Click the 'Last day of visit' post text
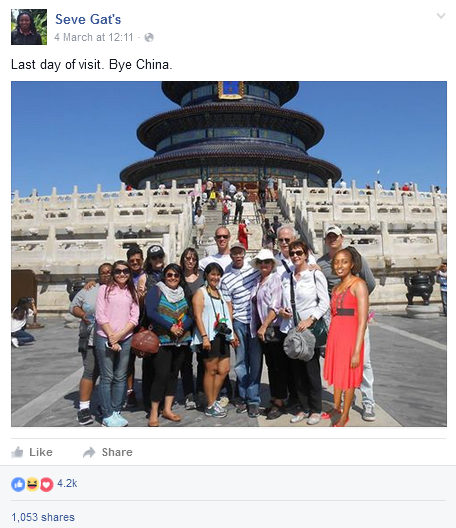 92,64
